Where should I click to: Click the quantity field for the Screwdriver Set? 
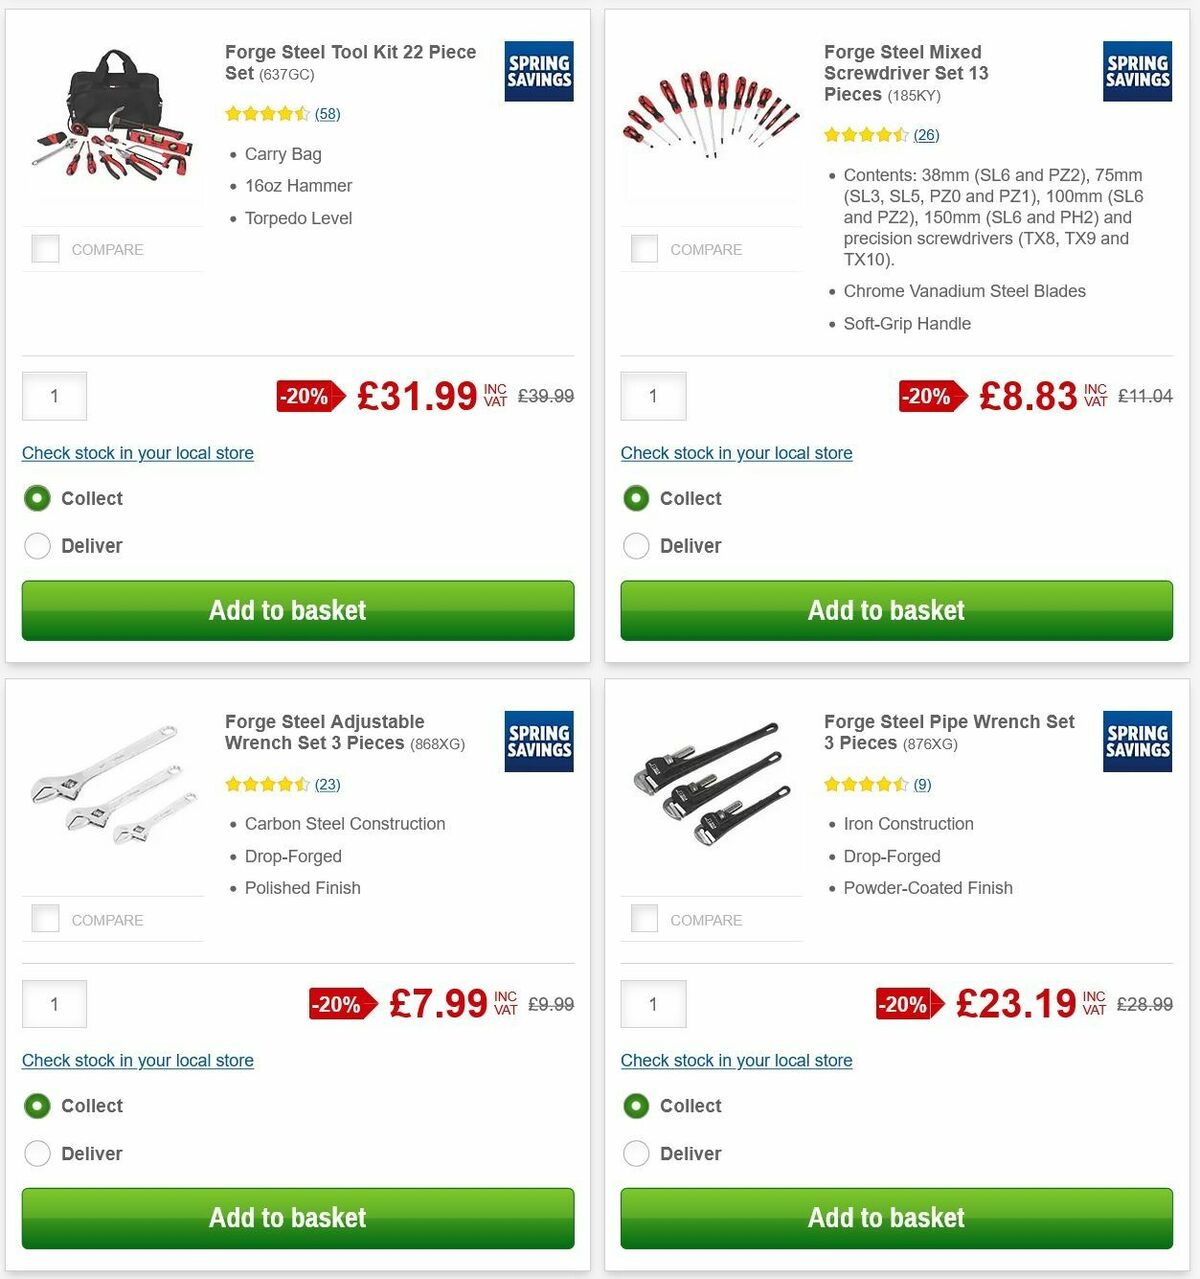(653, 396)
